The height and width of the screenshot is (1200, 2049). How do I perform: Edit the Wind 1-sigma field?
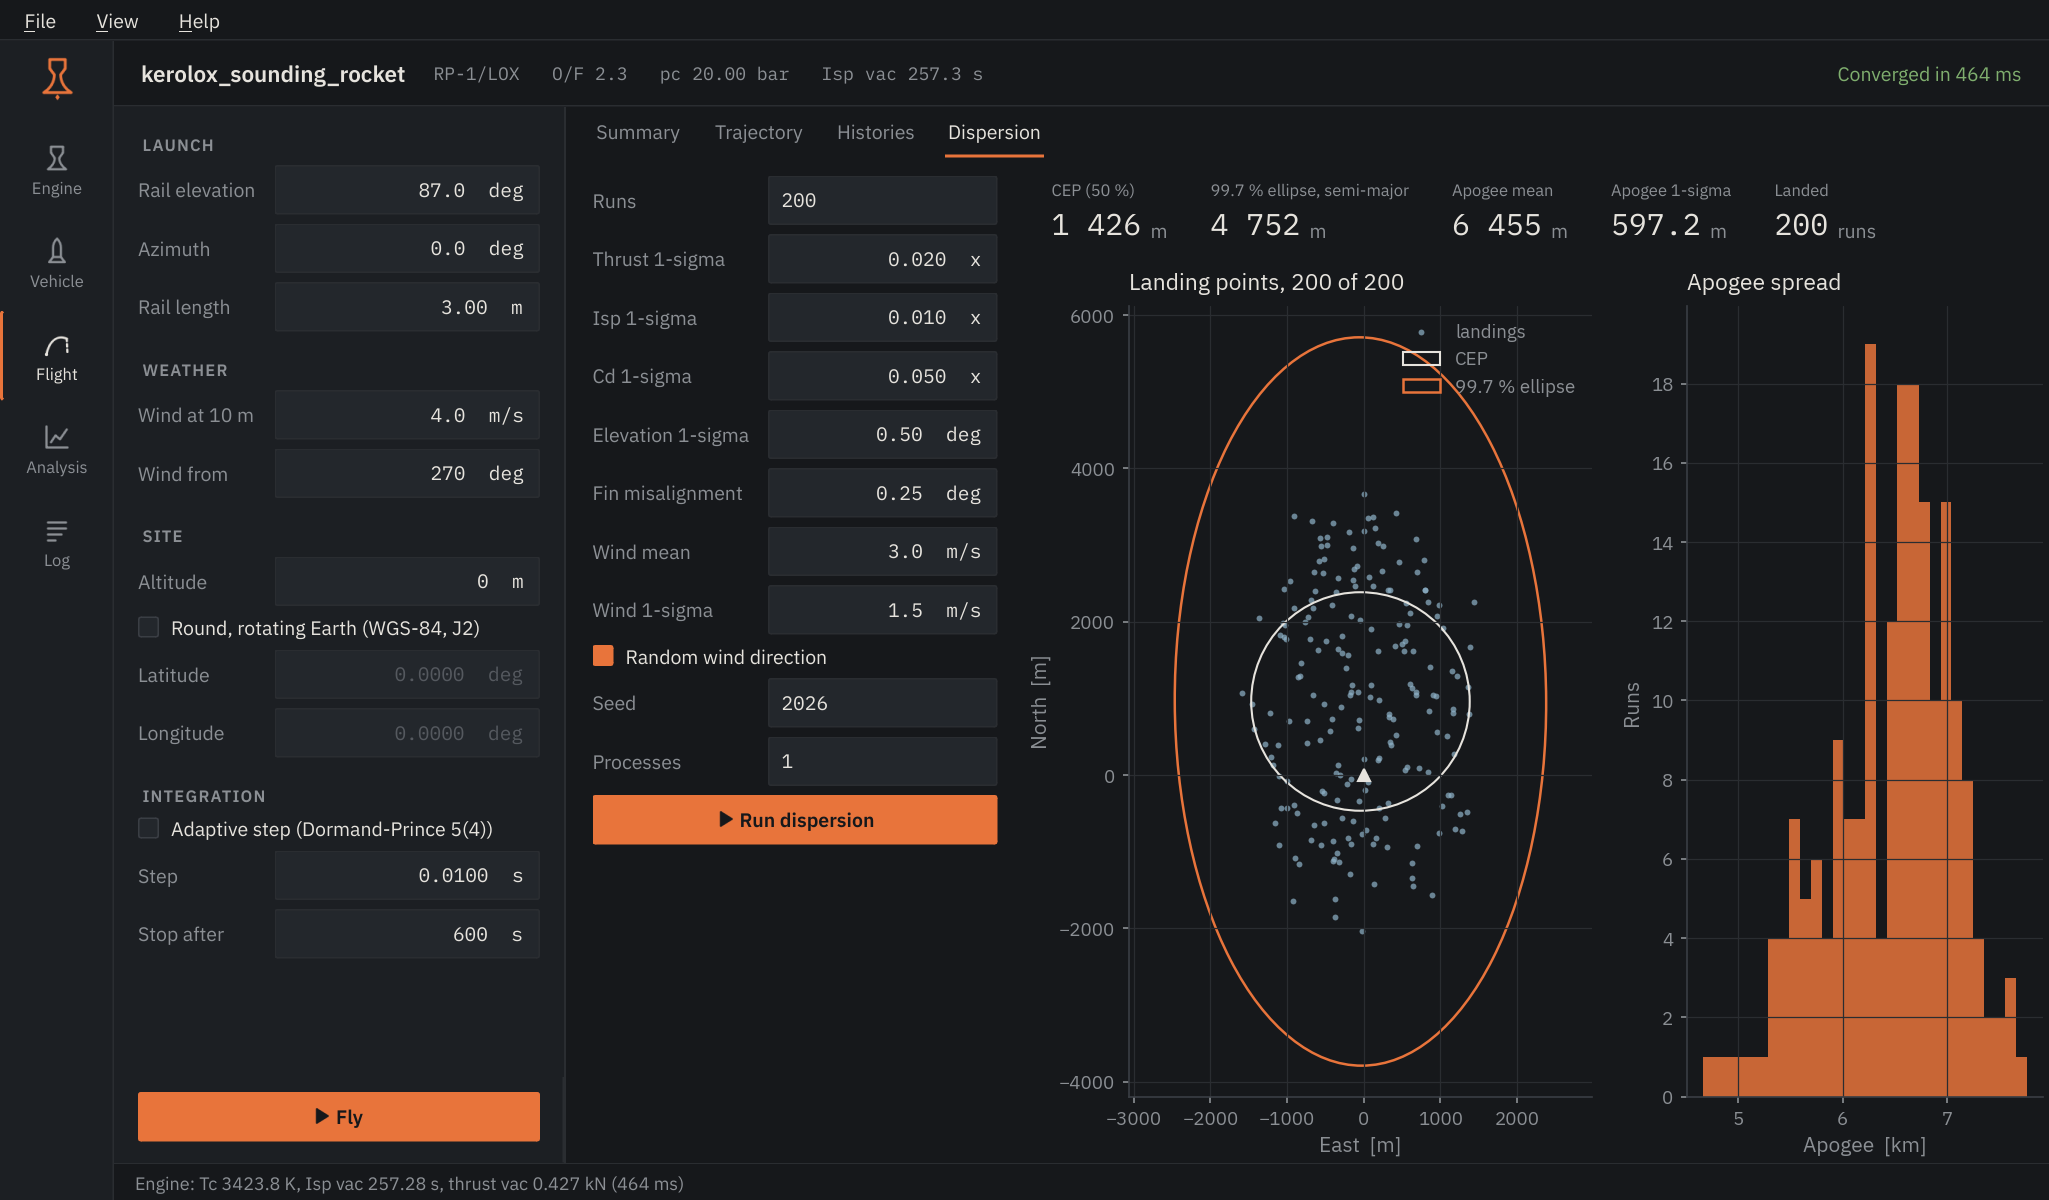pos(882,610)
